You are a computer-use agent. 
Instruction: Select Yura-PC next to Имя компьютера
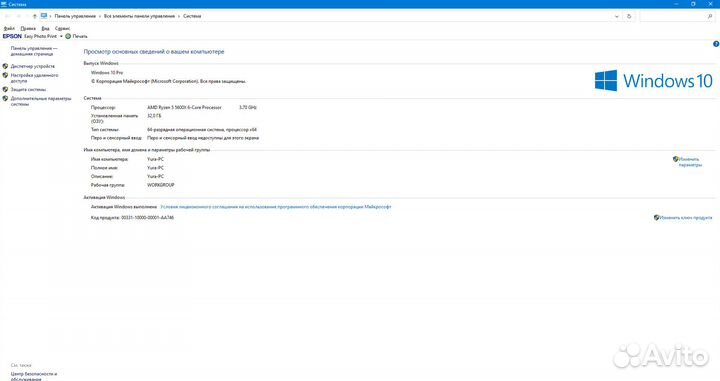click(x=155, y=159)
